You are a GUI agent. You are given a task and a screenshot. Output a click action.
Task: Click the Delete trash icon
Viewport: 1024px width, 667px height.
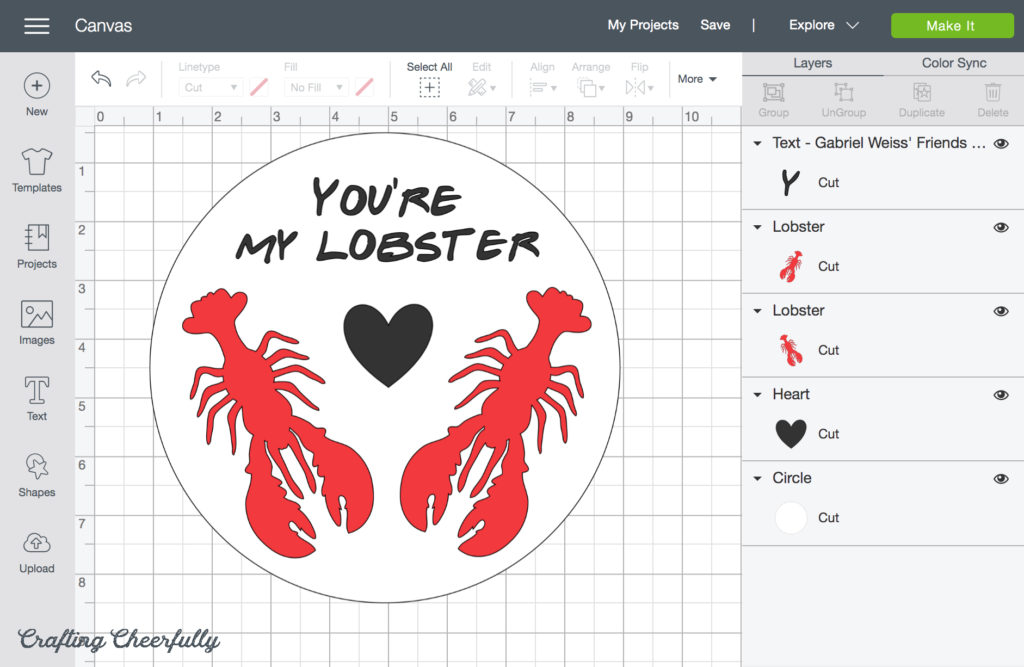click(x=993, y=92)
